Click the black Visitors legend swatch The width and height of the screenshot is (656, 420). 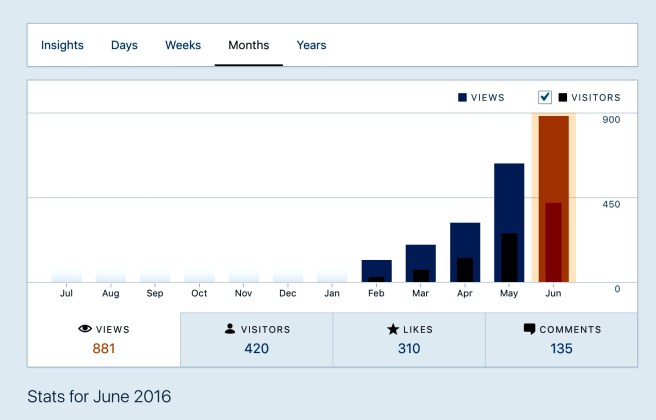coord(563,98)
